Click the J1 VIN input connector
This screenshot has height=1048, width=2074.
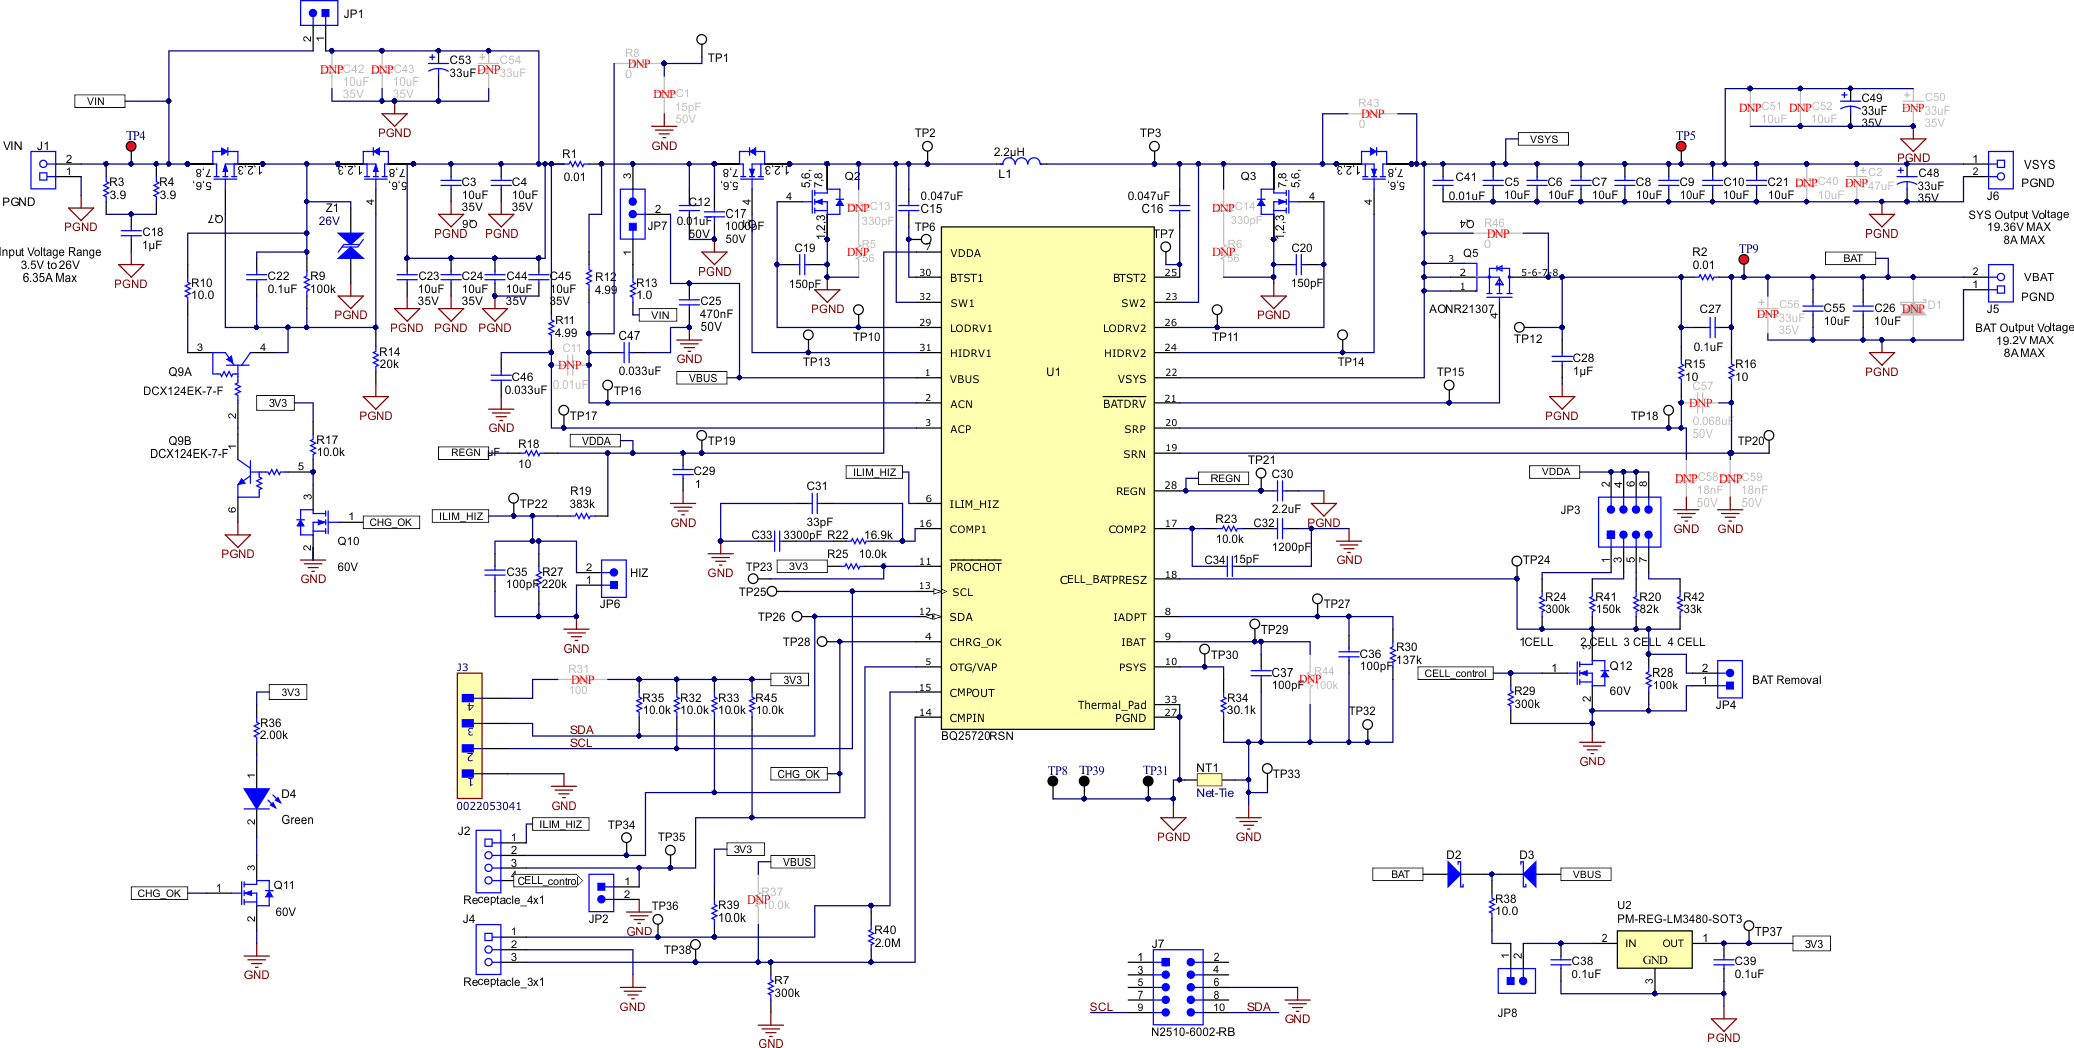click(x=42, y=169)
